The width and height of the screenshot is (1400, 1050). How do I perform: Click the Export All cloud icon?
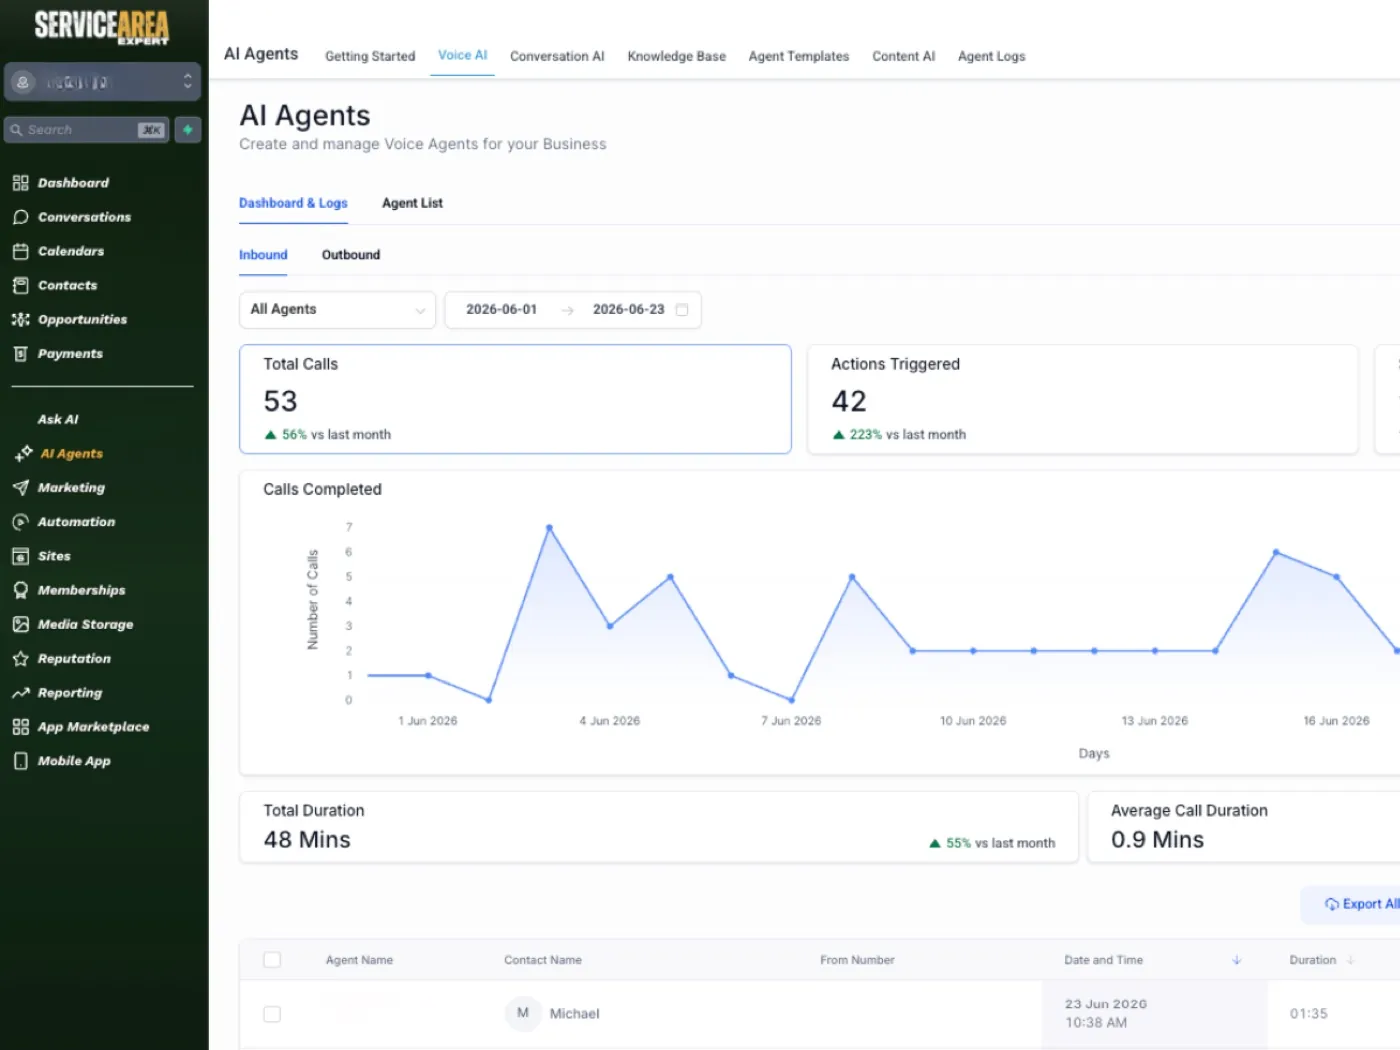[1331, 904]
